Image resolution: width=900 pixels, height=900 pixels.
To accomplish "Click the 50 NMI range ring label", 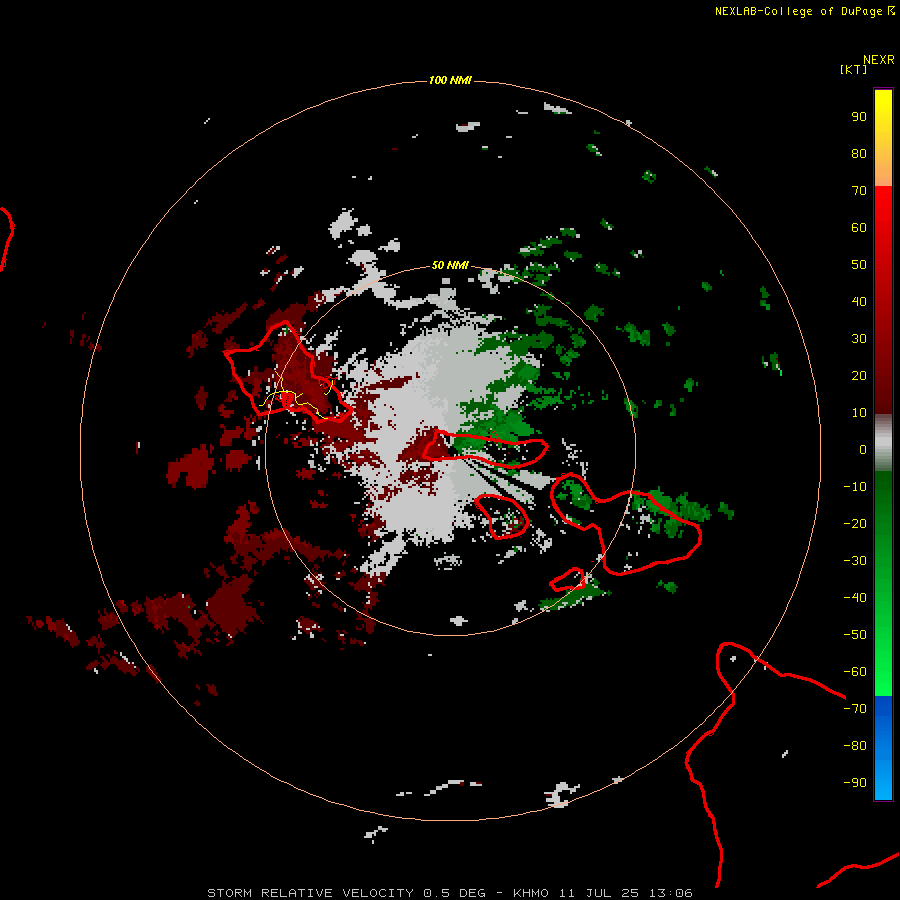I will (x=450, y=265).
